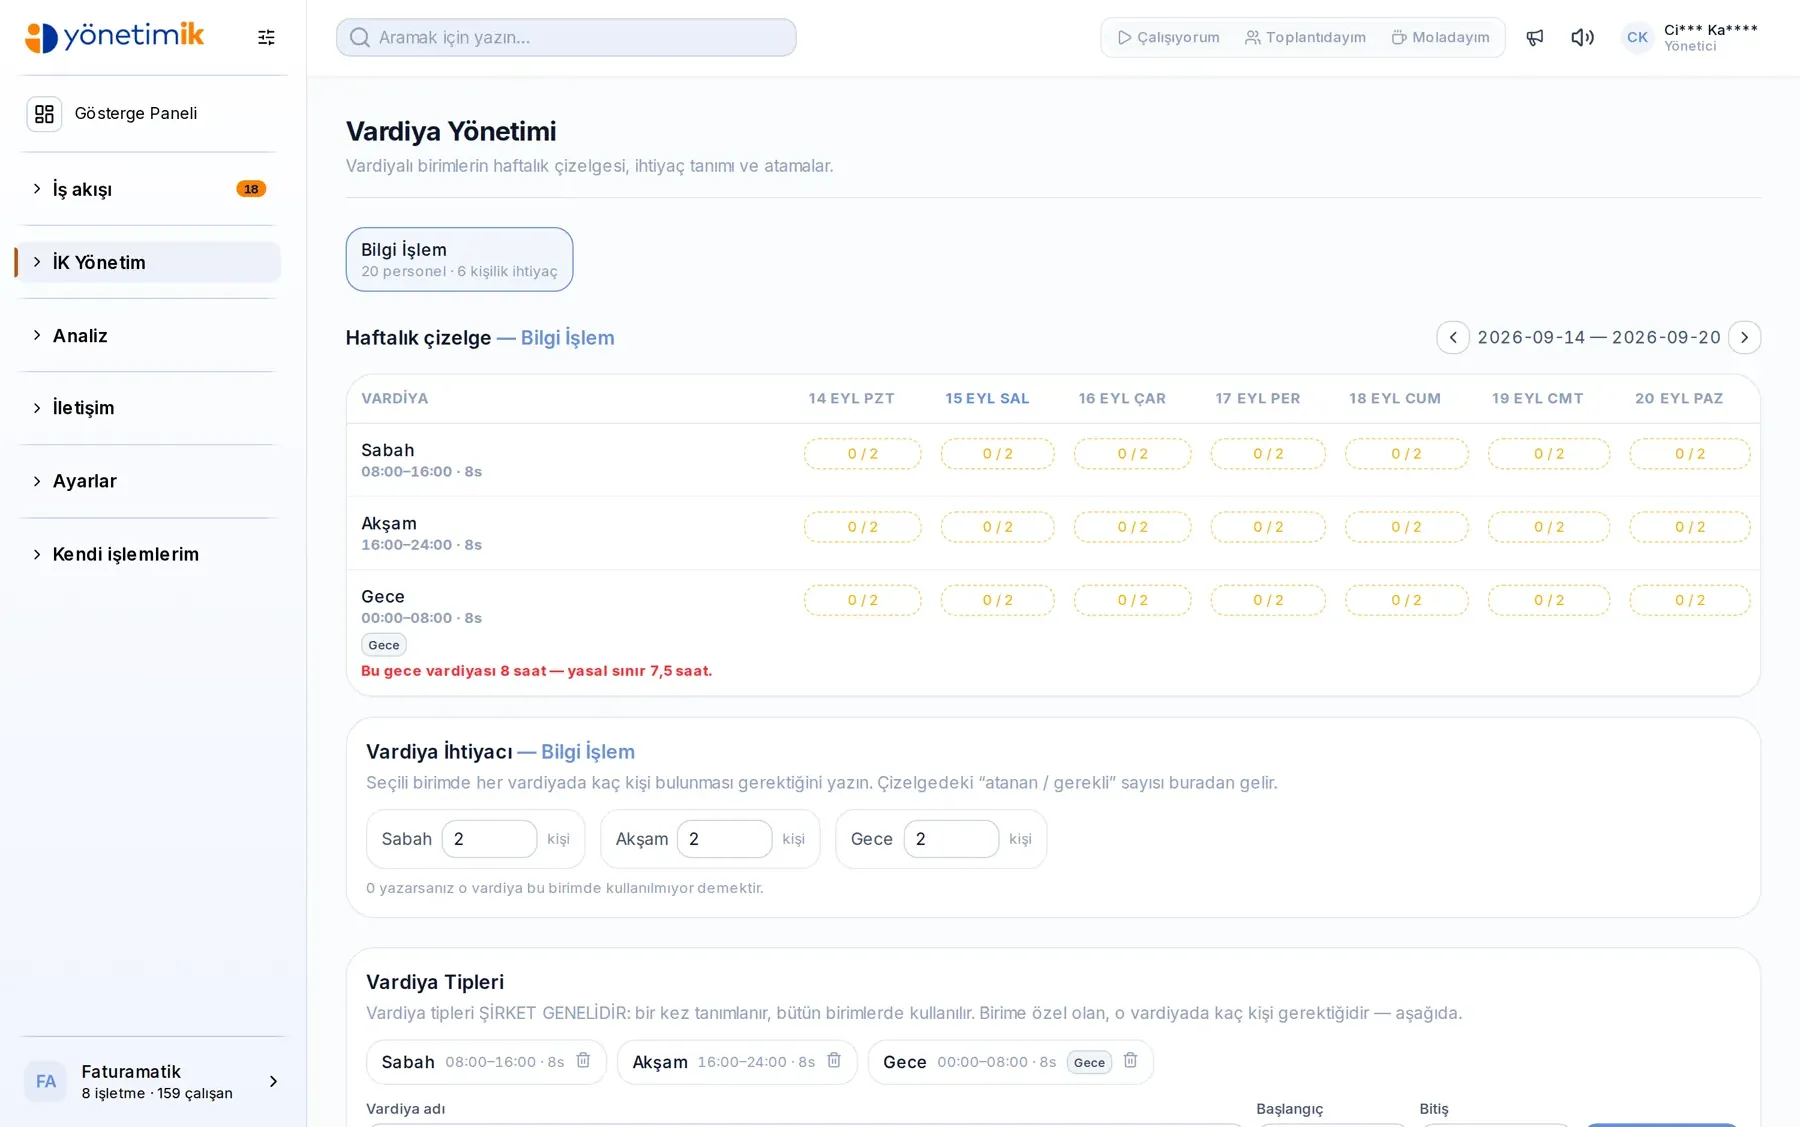1800x1127 pixels.
Task: Open Sabah shift cell for 19 EYL CMT
Action: click(x=1549, y=453)
